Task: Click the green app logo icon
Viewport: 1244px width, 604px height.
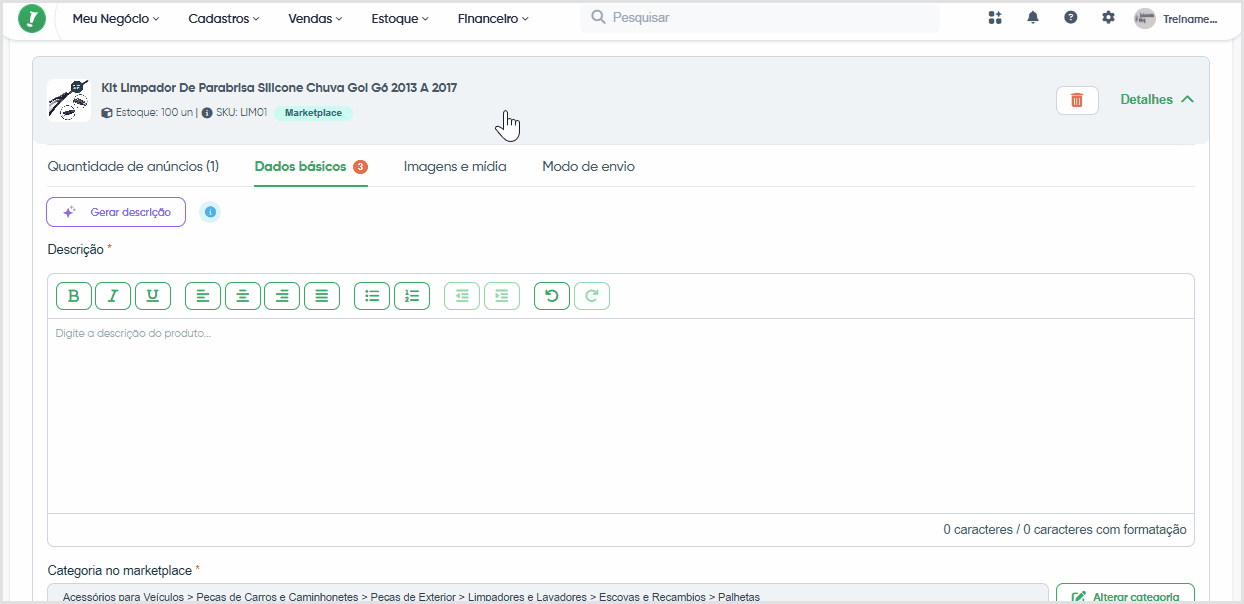Action: 32,19
